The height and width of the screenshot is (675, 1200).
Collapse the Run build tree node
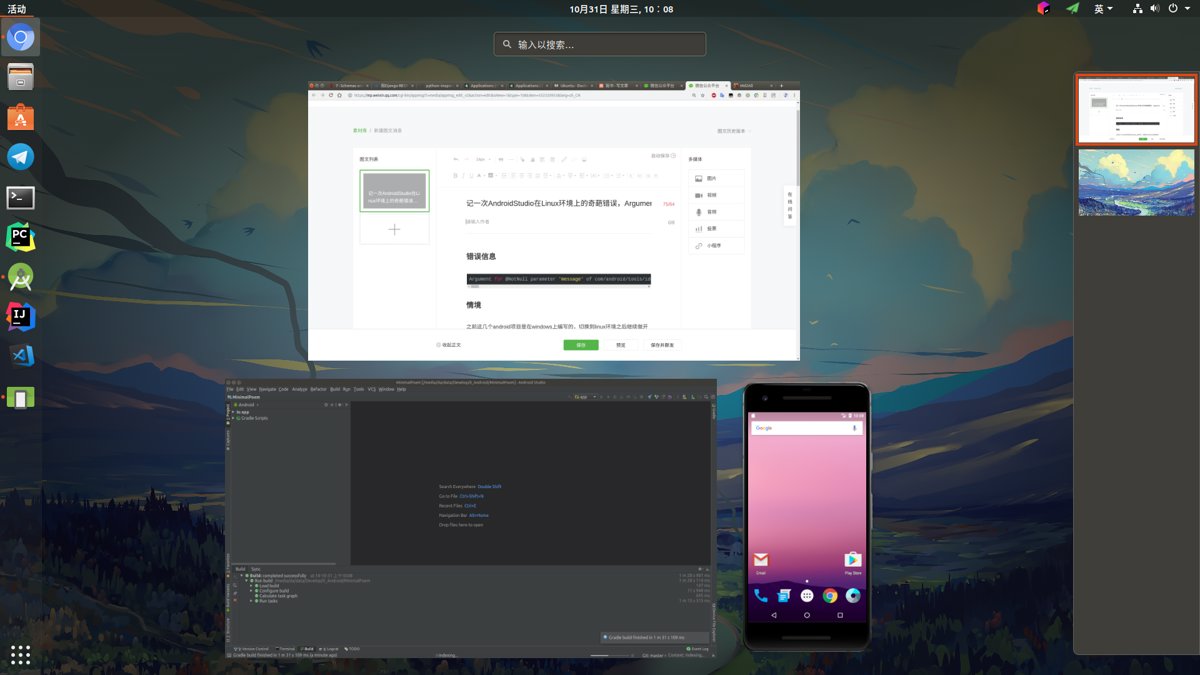coord(247,581)
